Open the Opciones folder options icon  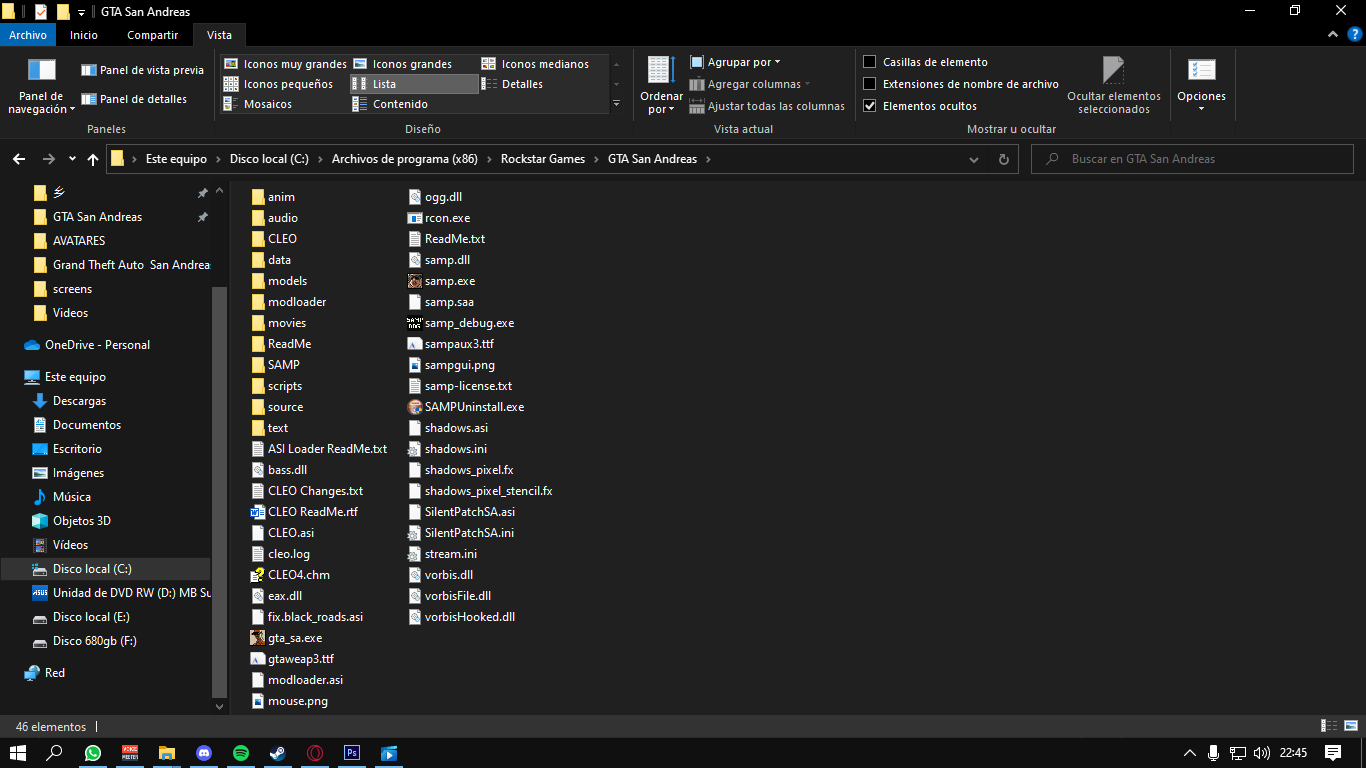coord(1201,70)
